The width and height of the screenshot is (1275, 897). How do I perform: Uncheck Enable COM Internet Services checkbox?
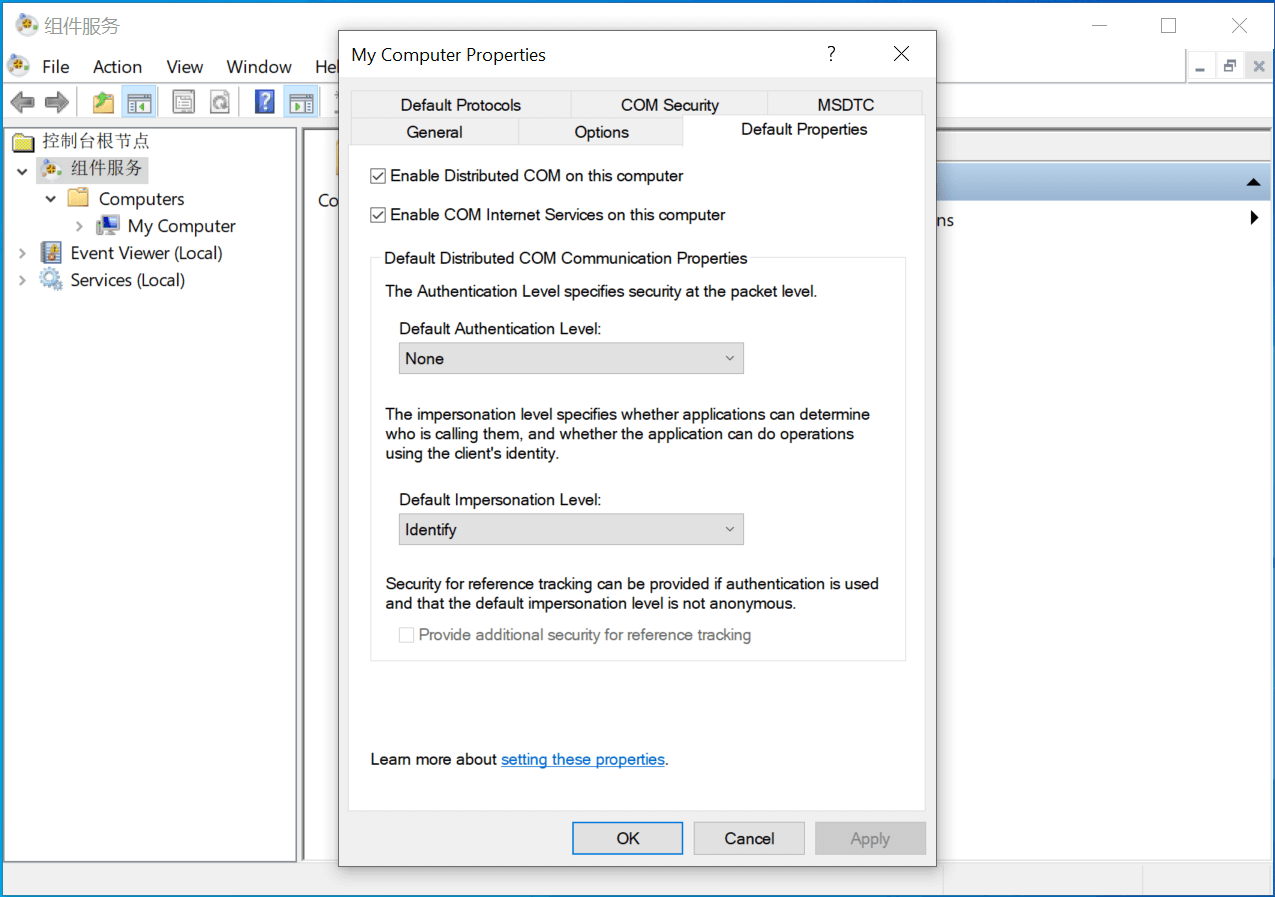tap(378, 215)
